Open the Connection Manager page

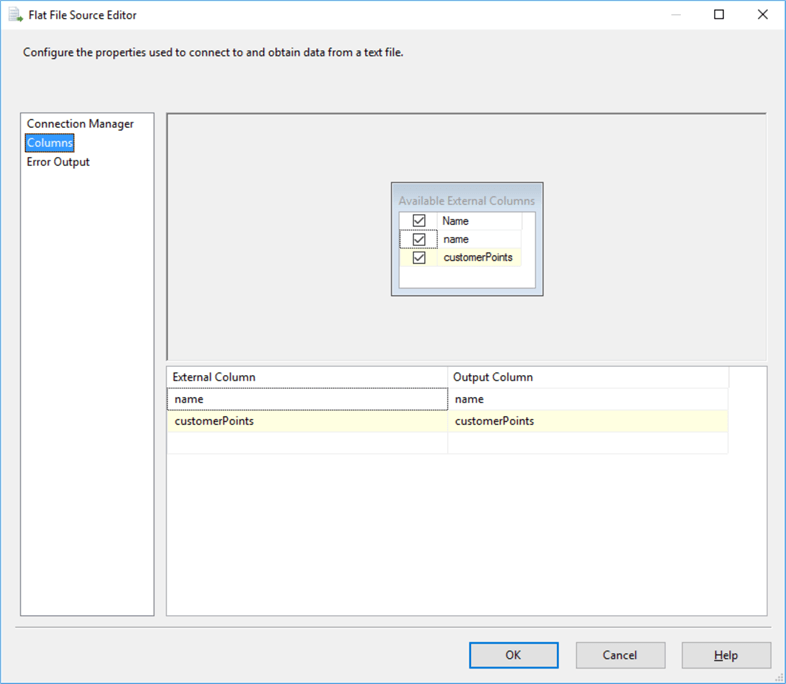pyautogui.click(x=80, y=124)
